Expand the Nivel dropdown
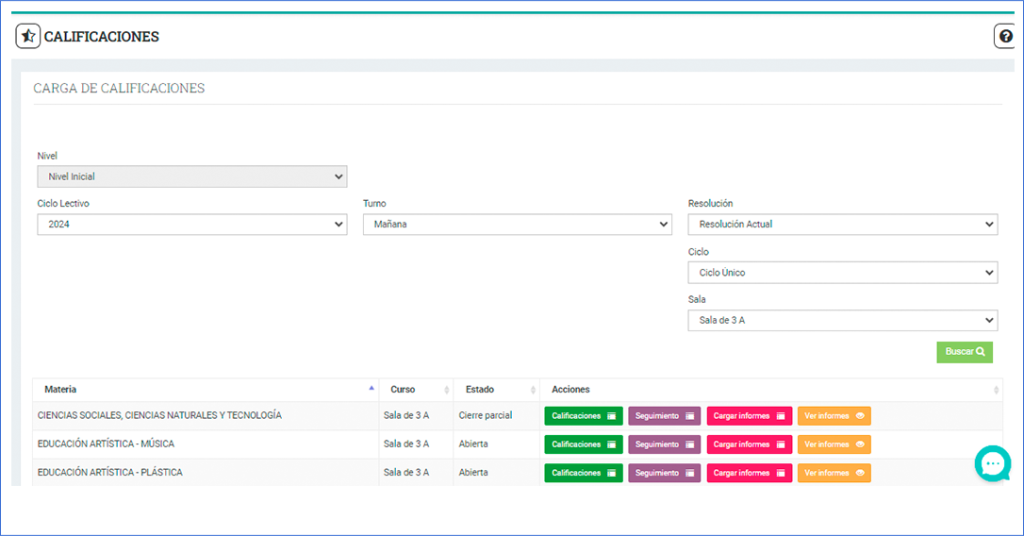This screenshot has height=536, width=1024. point(192,177)
